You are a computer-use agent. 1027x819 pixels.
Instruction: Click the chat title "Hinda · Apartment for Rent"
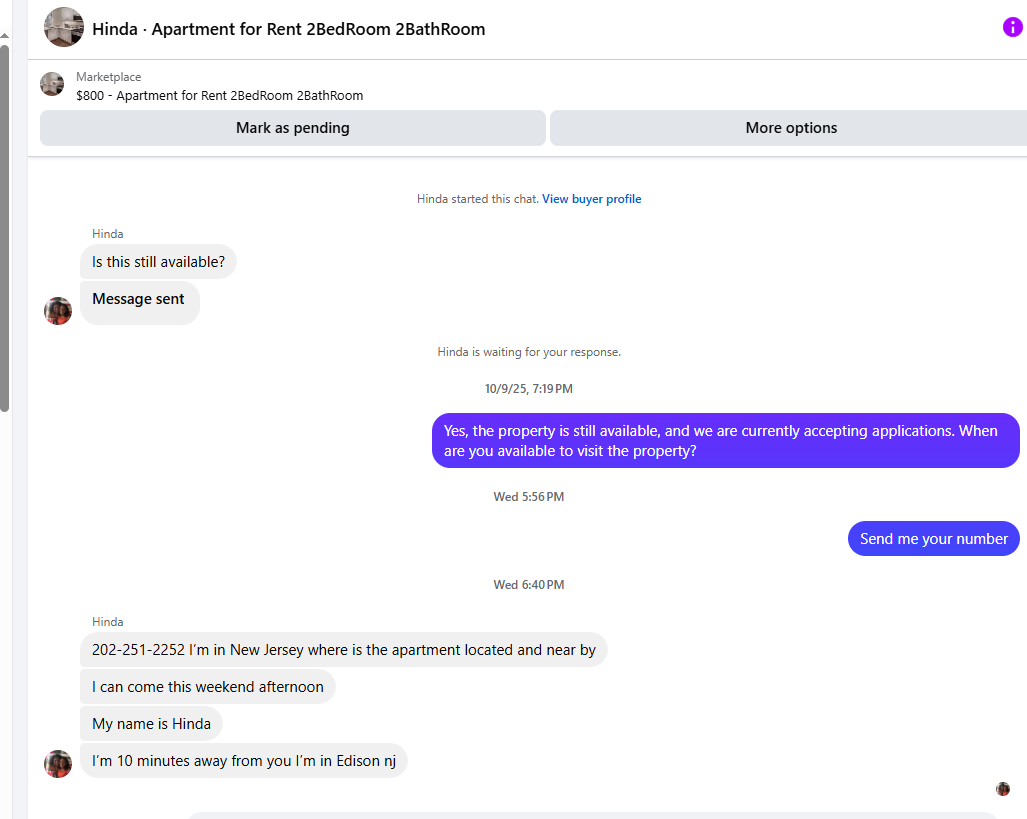point(288,29)
